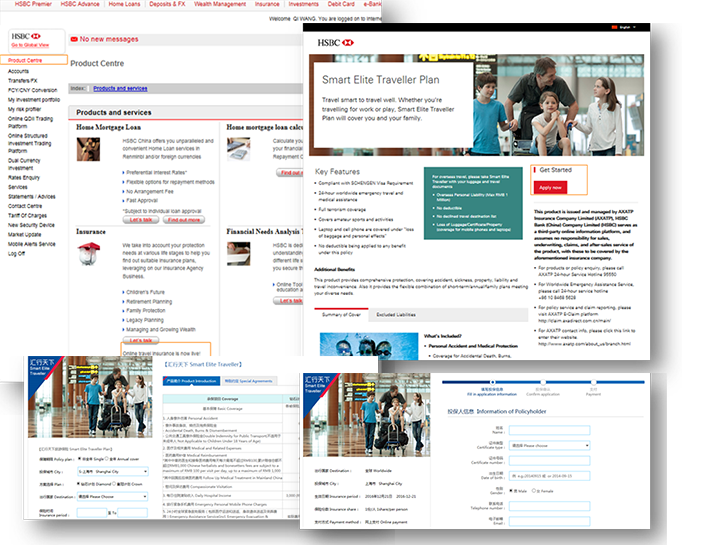This screenshot has width=726, height=545.
Task: Open Accounts in the left sidebar
Action: click(19, 71)
